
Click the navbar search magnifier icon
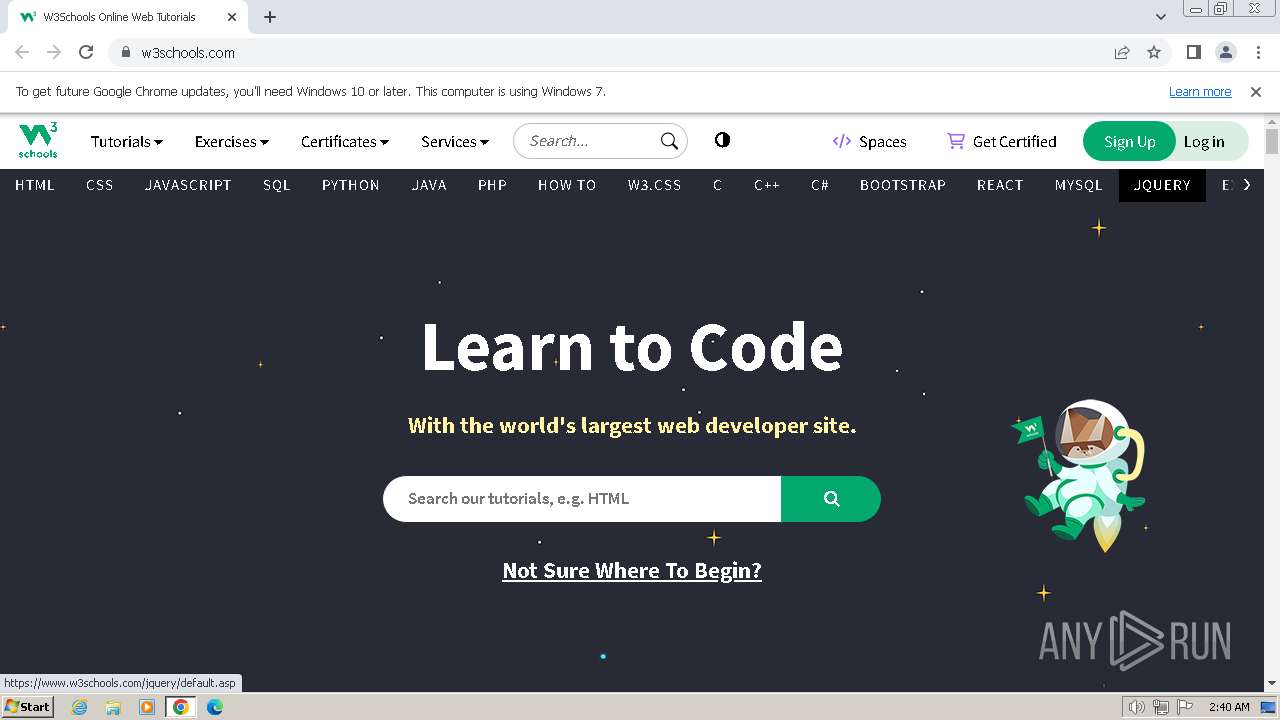669,141
